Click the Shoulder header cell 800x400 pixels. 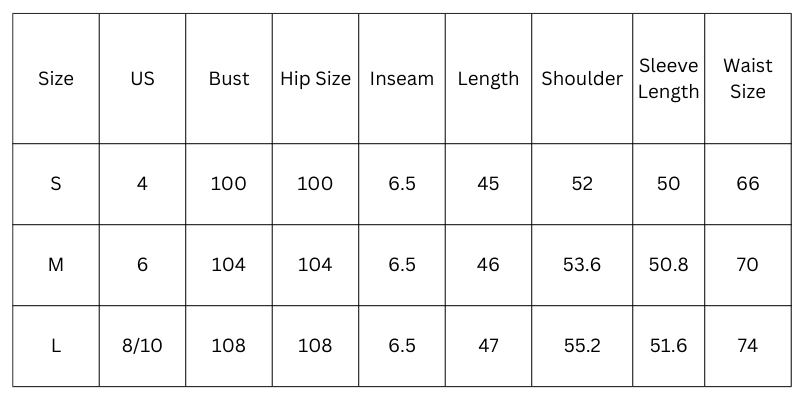coord(582,79)
